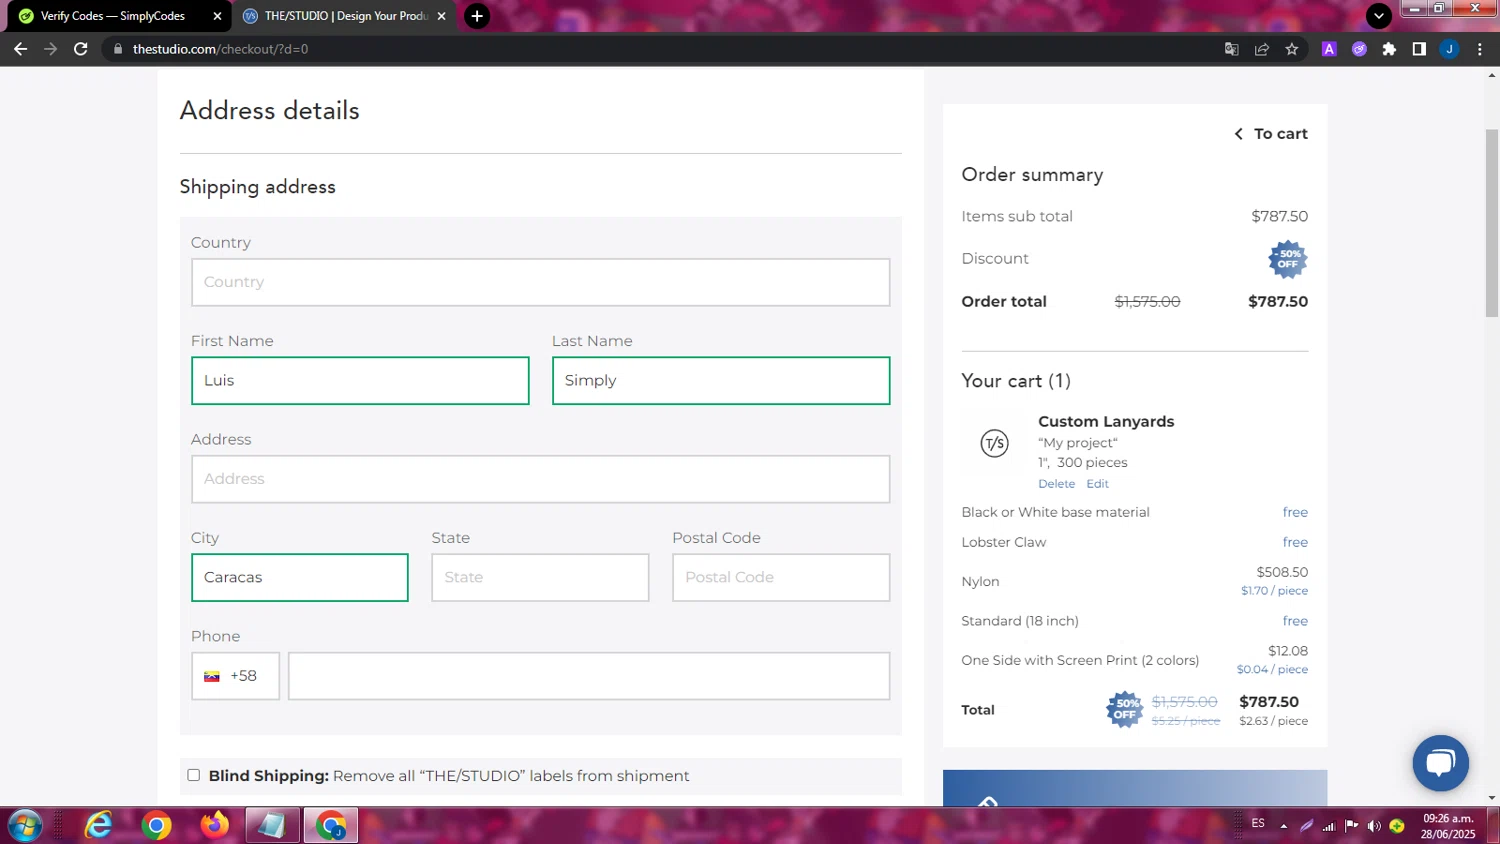Reload the checkout page

[x=81, y=49]
